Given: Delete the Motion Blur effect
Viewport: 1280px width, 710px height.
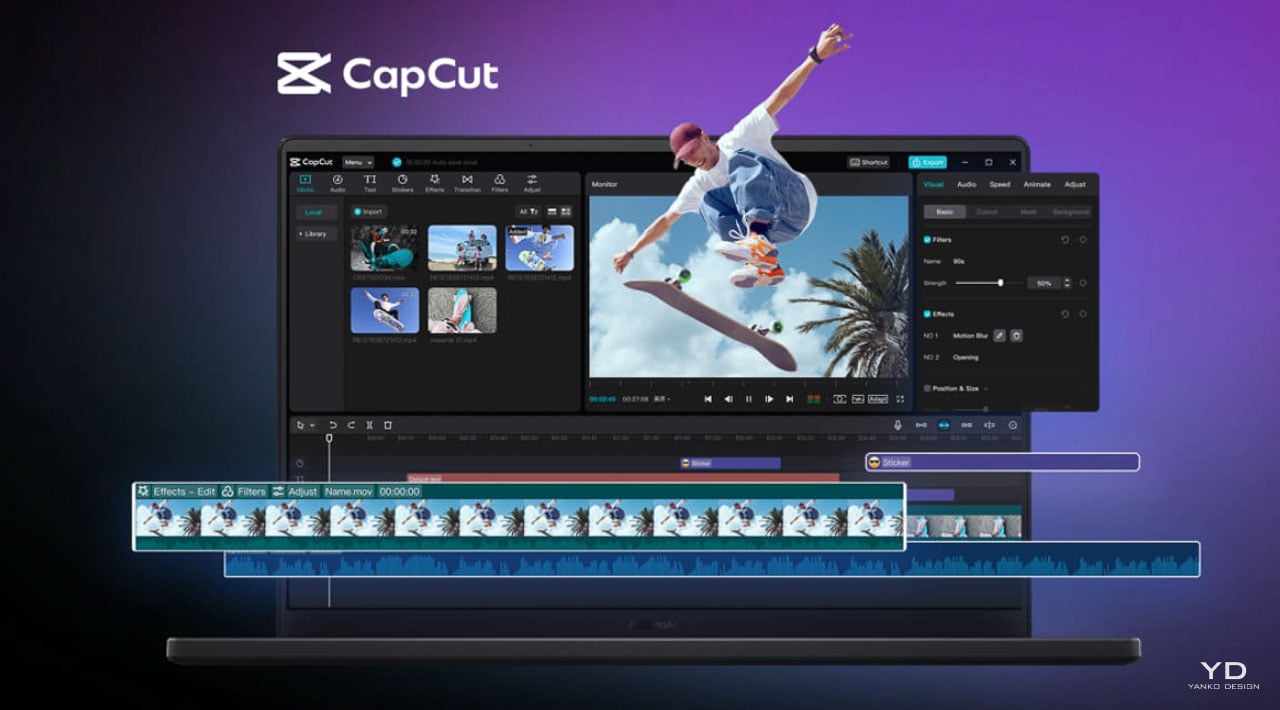Looking at the screenshot, I should pyautogui.click(x=1016, y=336).
